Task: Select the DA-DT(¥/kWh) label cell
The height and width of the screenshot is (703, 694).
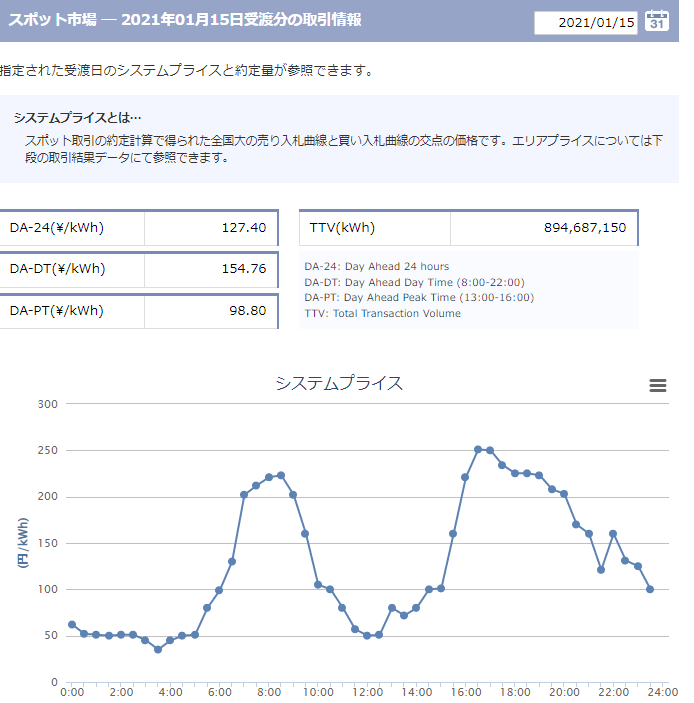Action: pos(72,269)
